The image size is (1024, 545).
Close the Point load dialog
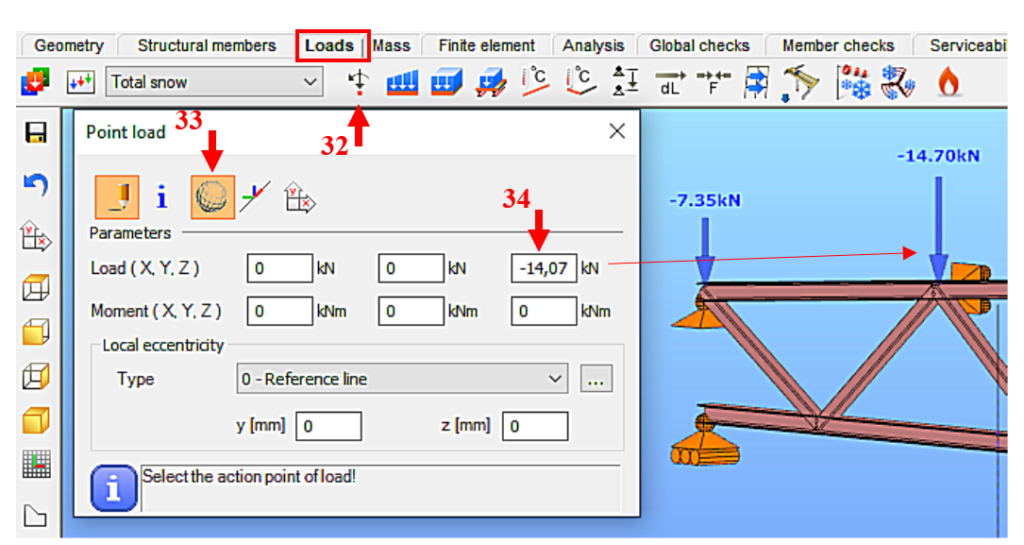click(x=617, y=131)
